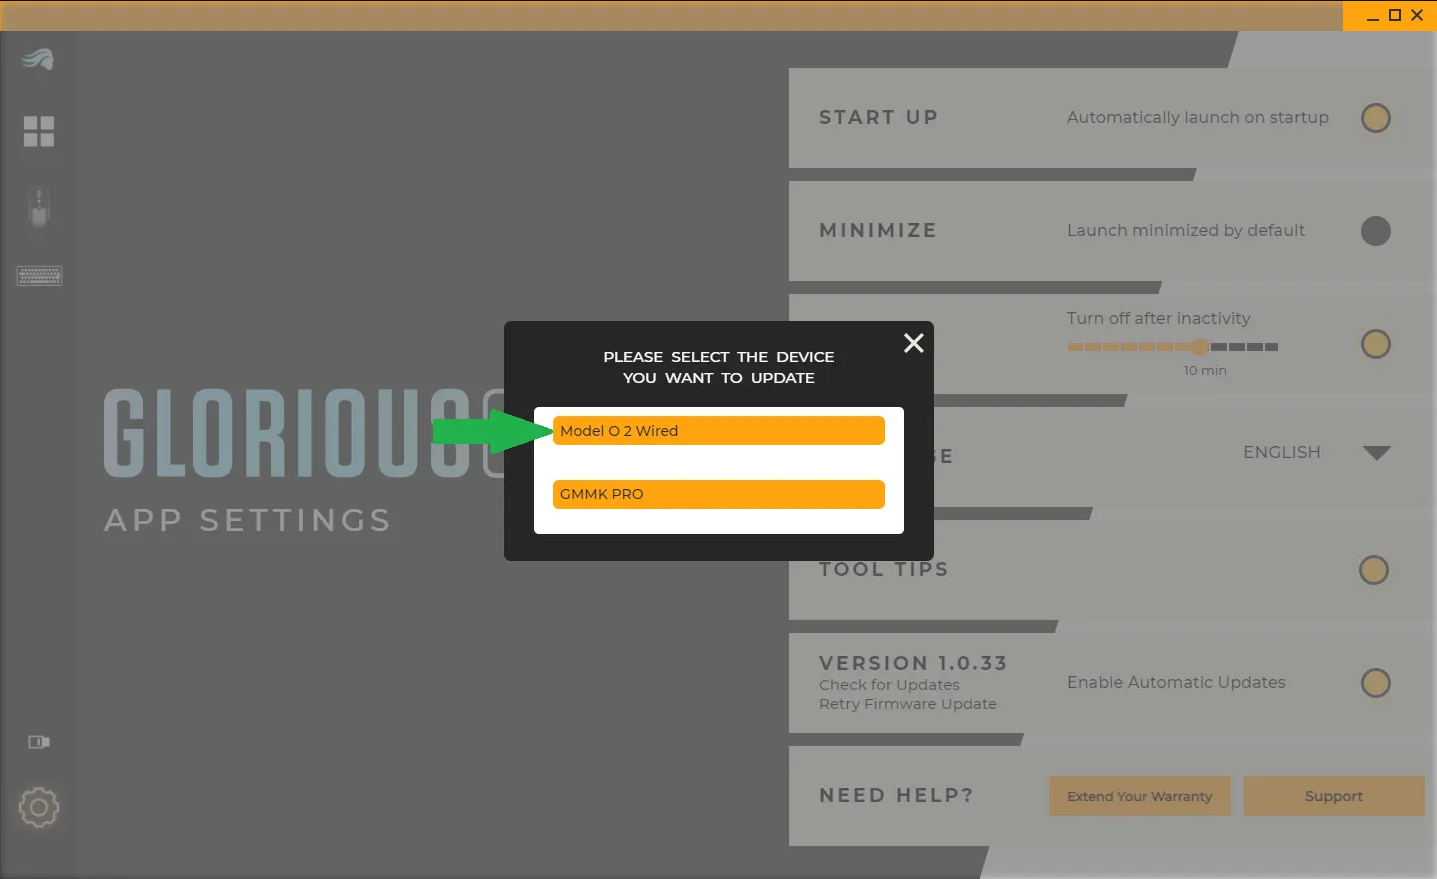Open the dashboard grid icon

coord(39,131)
